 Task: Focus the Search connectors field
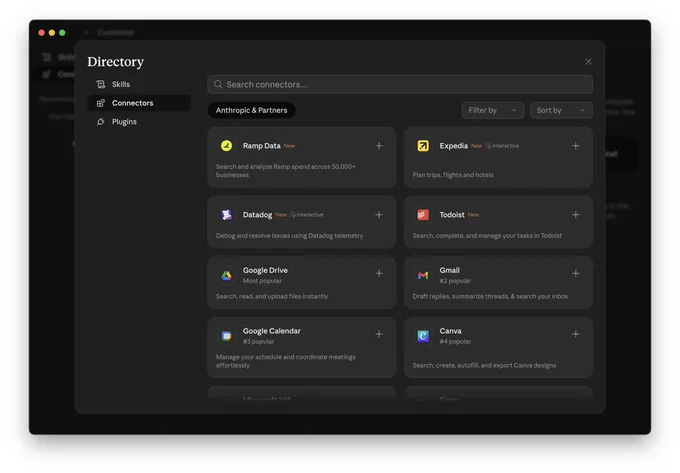pyautogui.click(x=400, y=84)
